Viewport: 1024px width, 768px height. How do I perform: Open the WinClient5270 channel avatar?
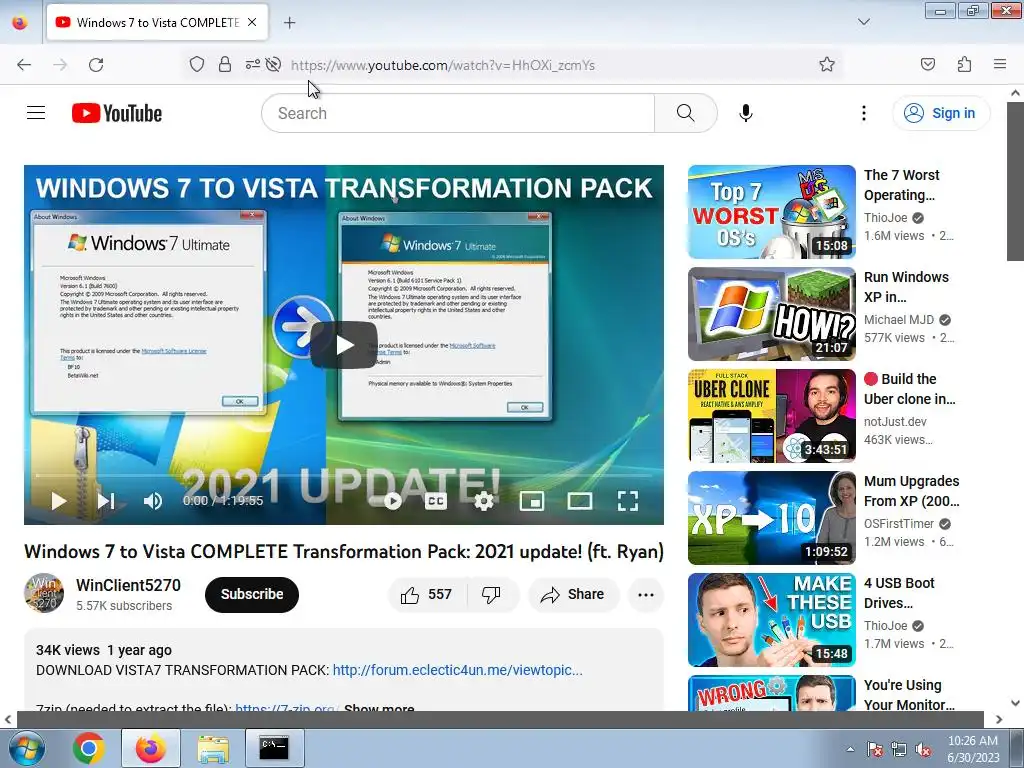click(x=44, y=594)
